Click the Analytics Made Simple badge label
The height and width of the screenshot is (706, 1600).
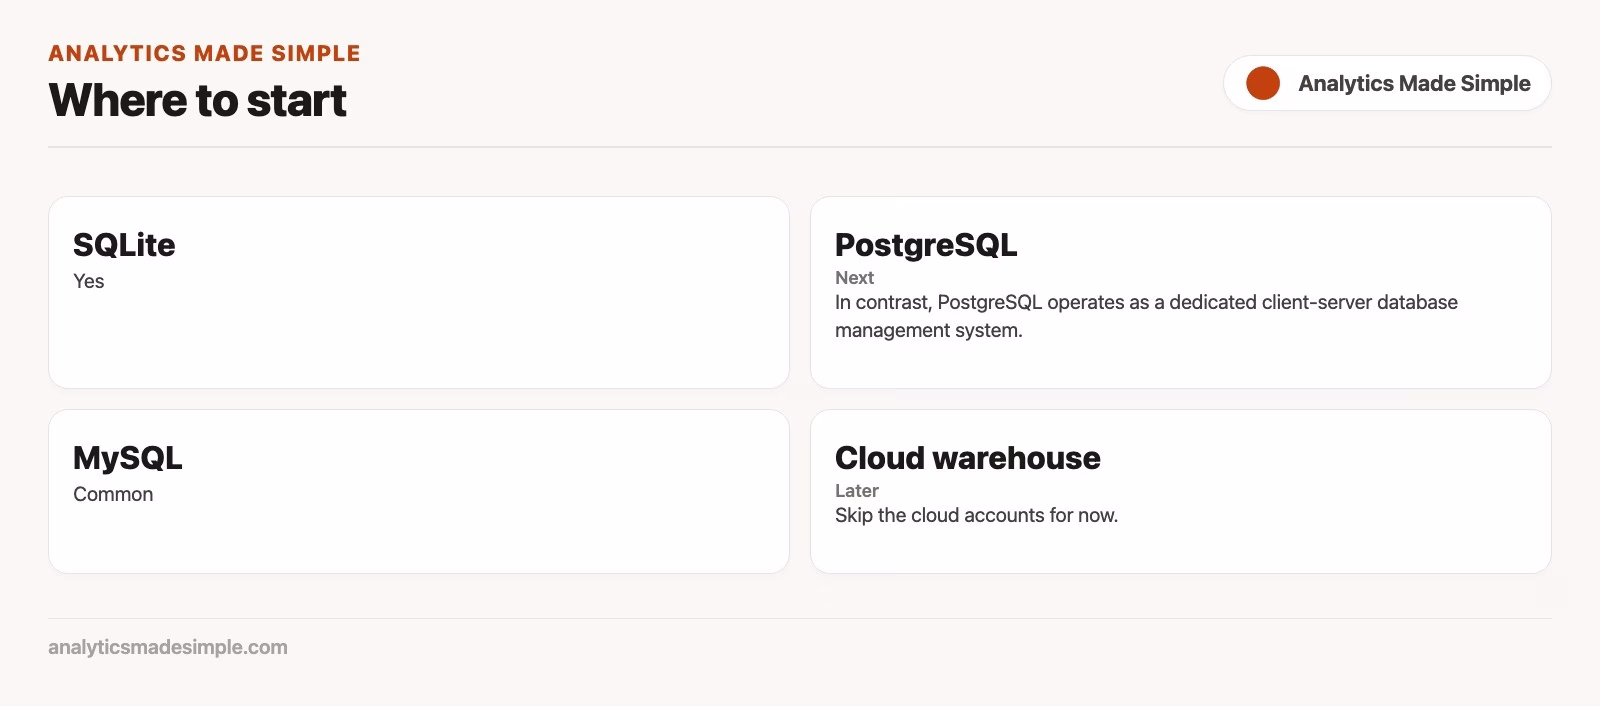click(x=1414, y=83)
